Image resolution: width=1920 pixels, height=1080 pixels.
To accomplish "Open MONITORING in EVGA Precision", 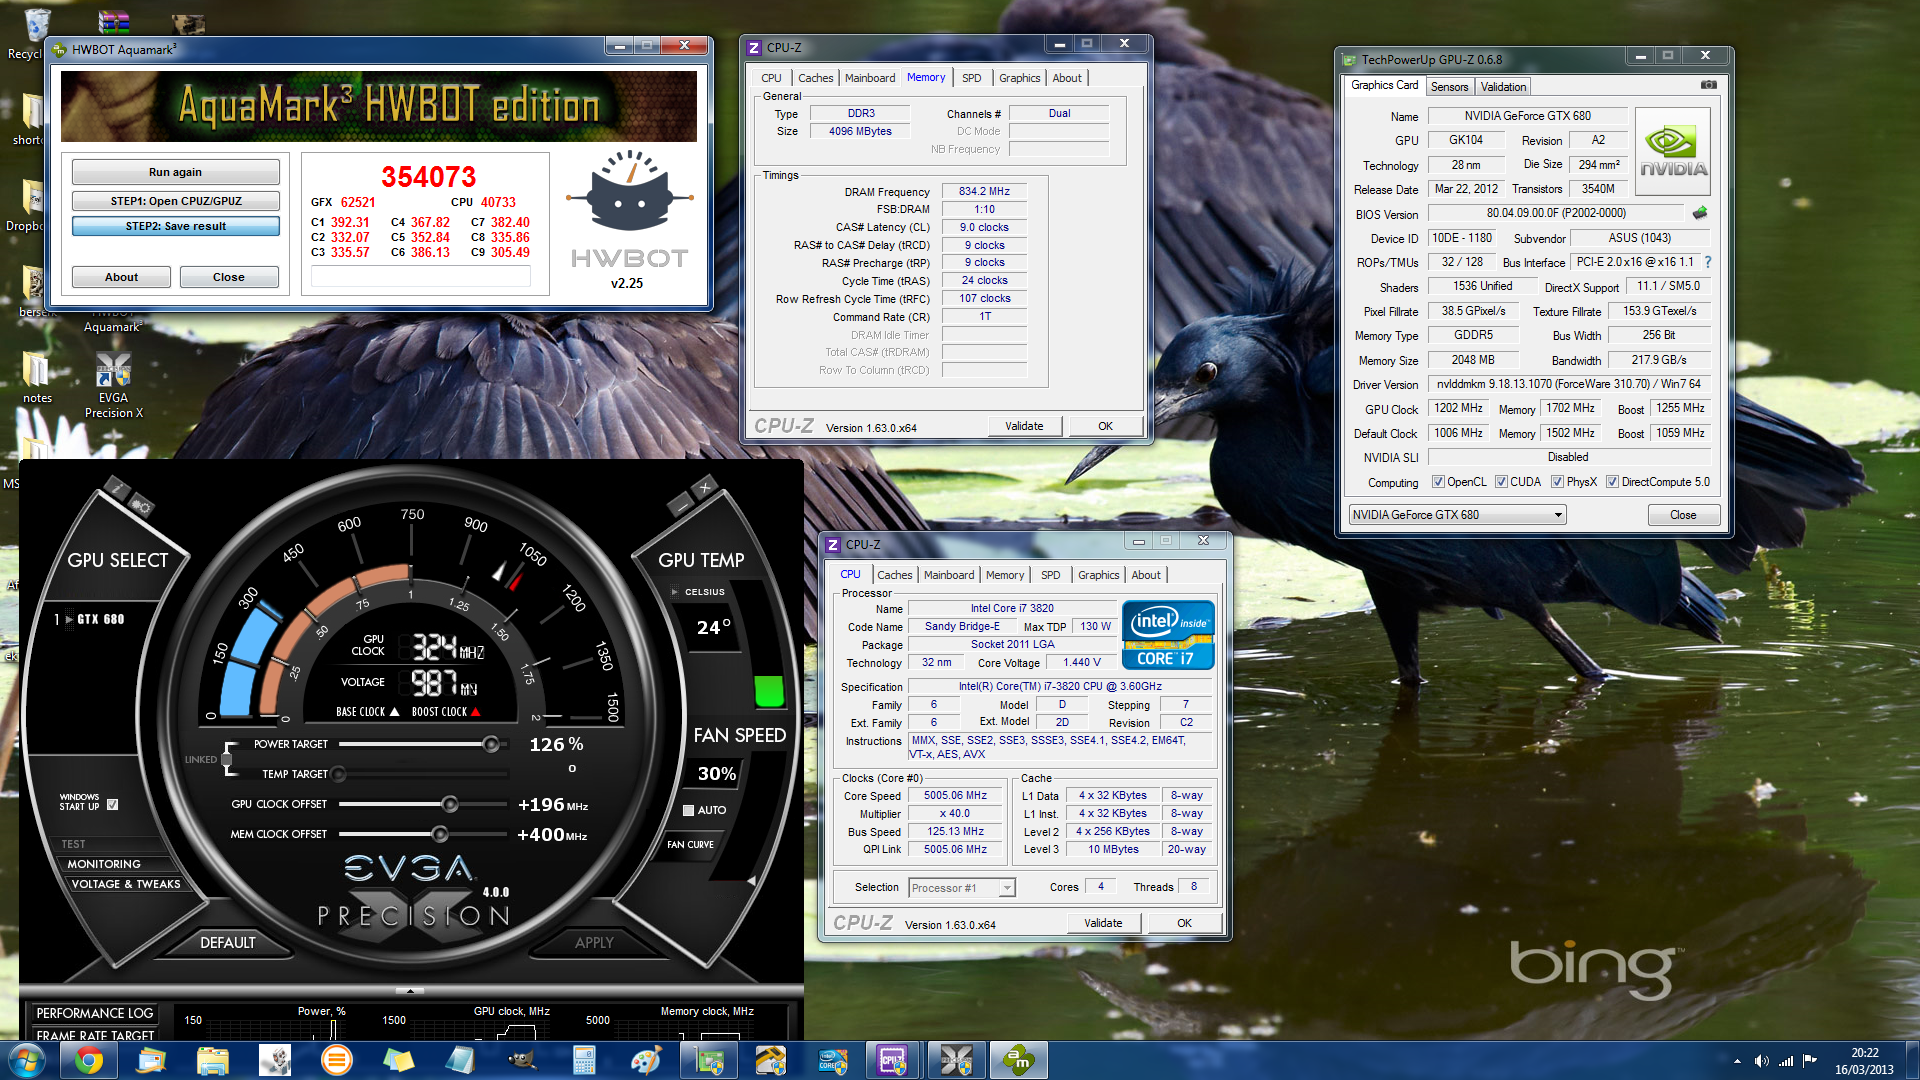I will 104,864.
